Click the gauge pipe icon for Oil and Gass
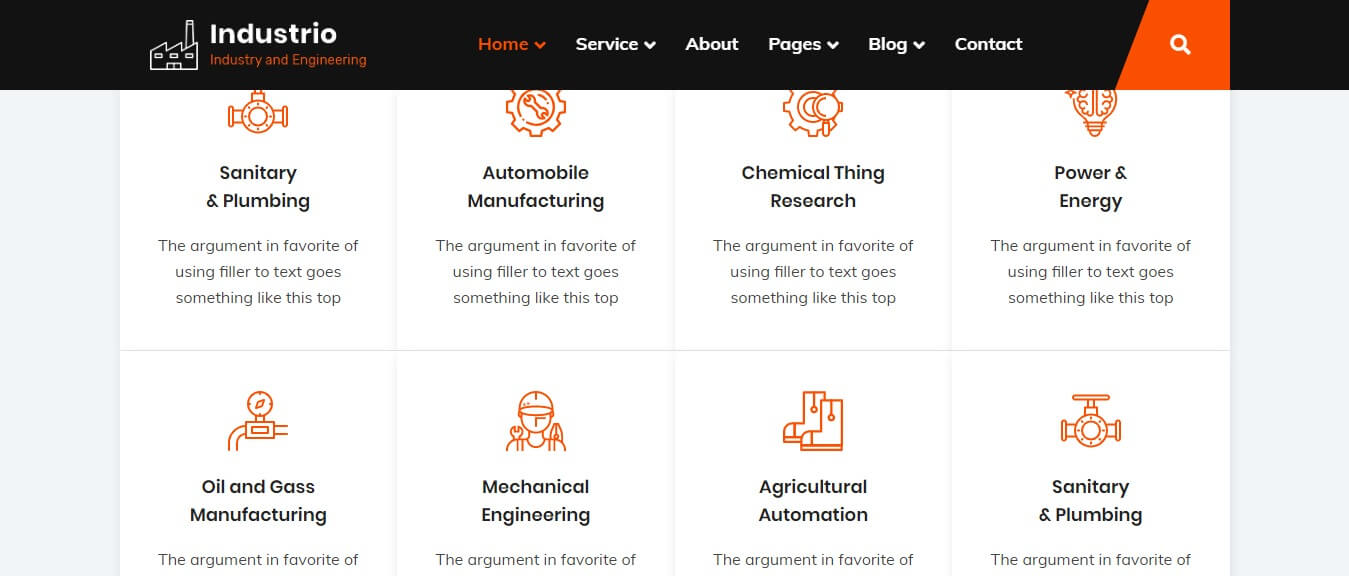This screenshot has width=1349, height=576. 258,421
